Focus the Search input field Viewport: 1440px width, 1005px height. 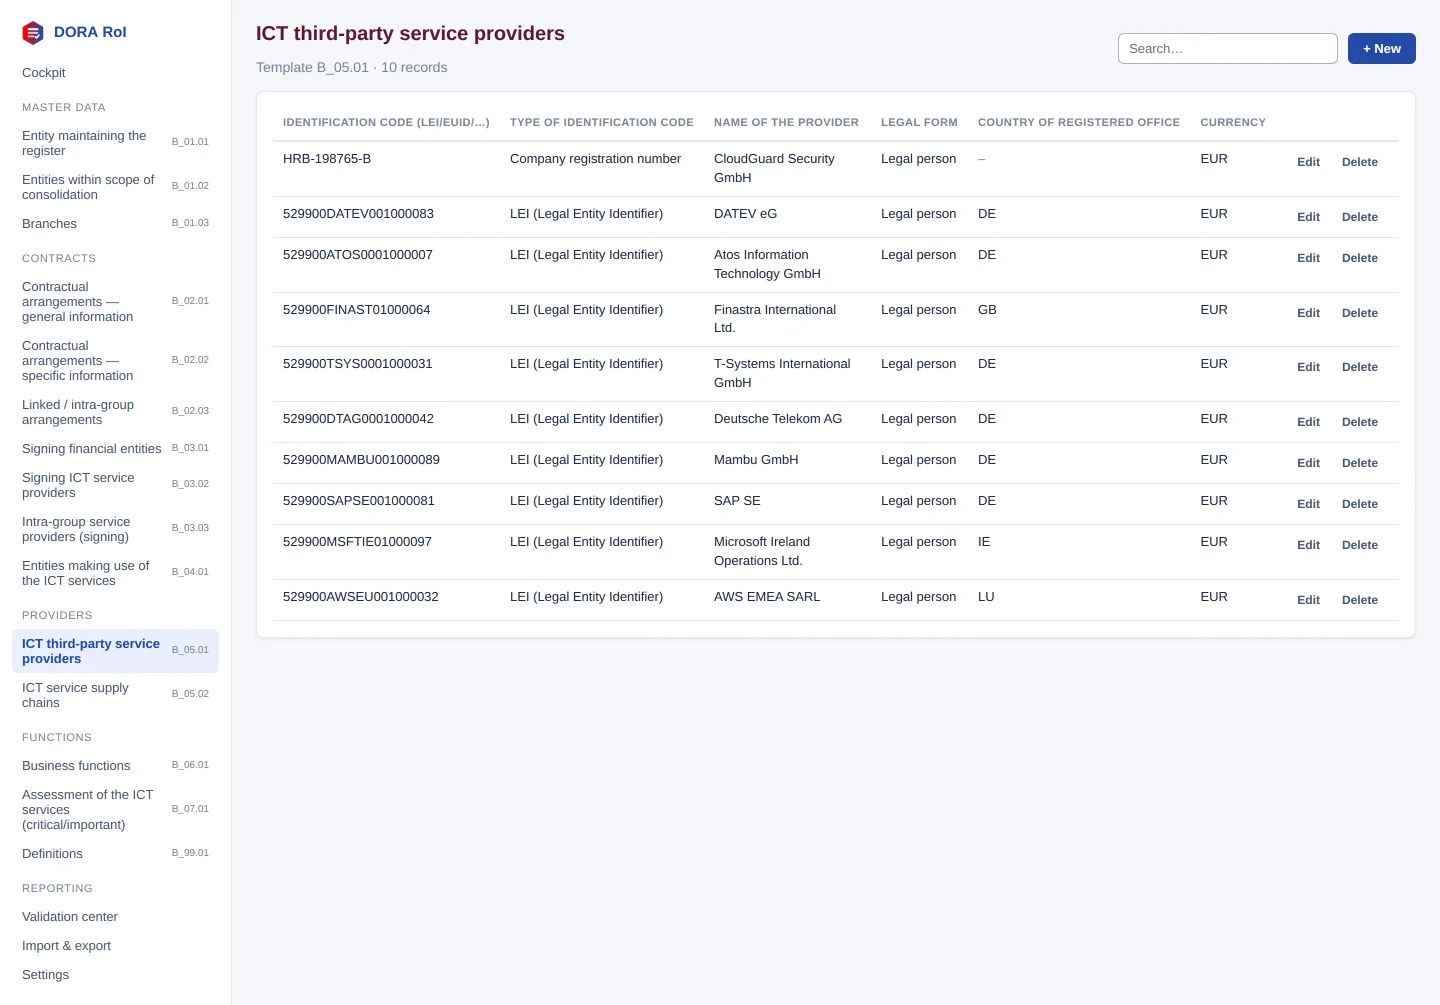1227,49
